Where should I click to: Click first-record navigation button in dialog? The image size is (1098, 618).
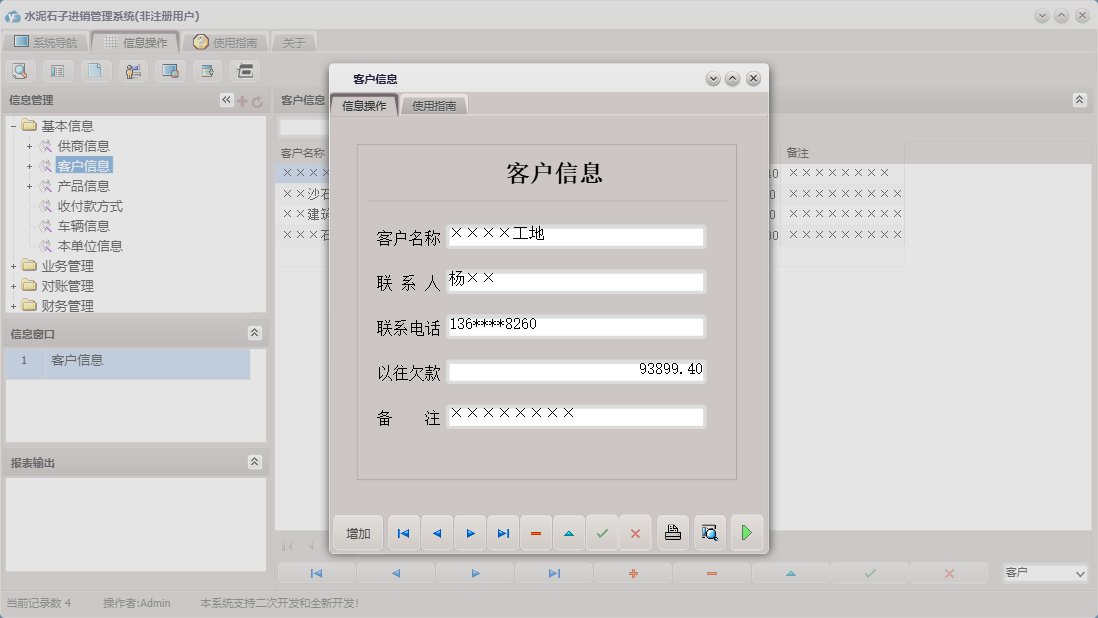click(403, 533)
